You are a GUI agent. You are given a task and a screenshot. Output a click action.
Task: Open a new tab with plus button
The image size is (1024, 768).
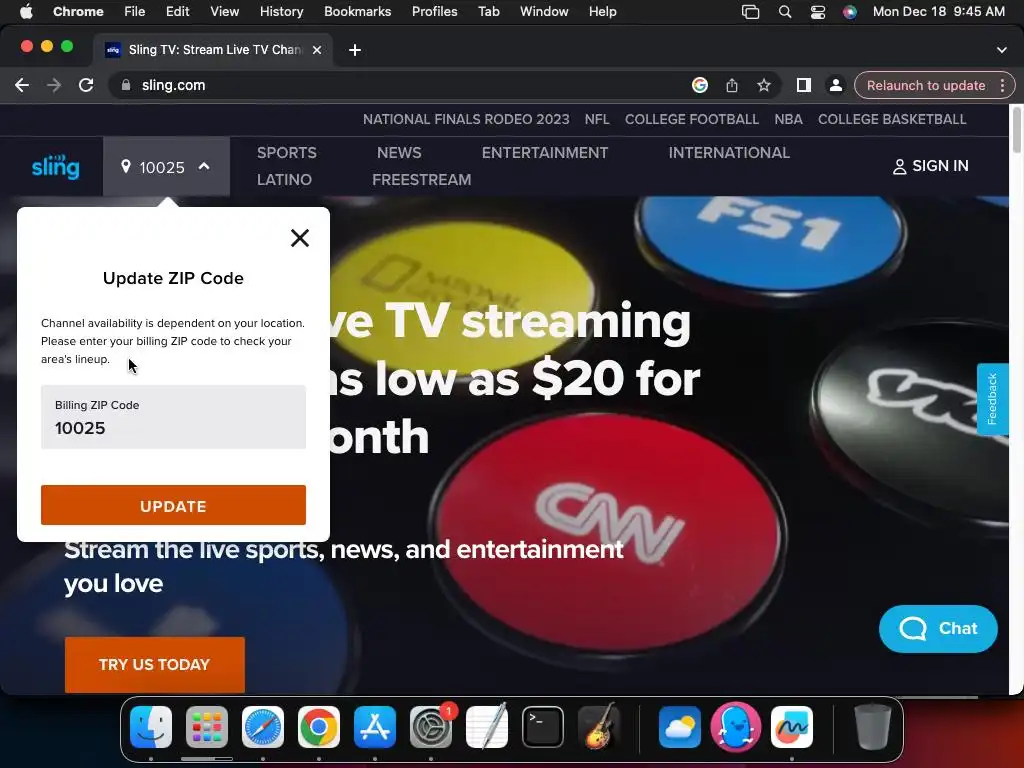pos(355,50)
